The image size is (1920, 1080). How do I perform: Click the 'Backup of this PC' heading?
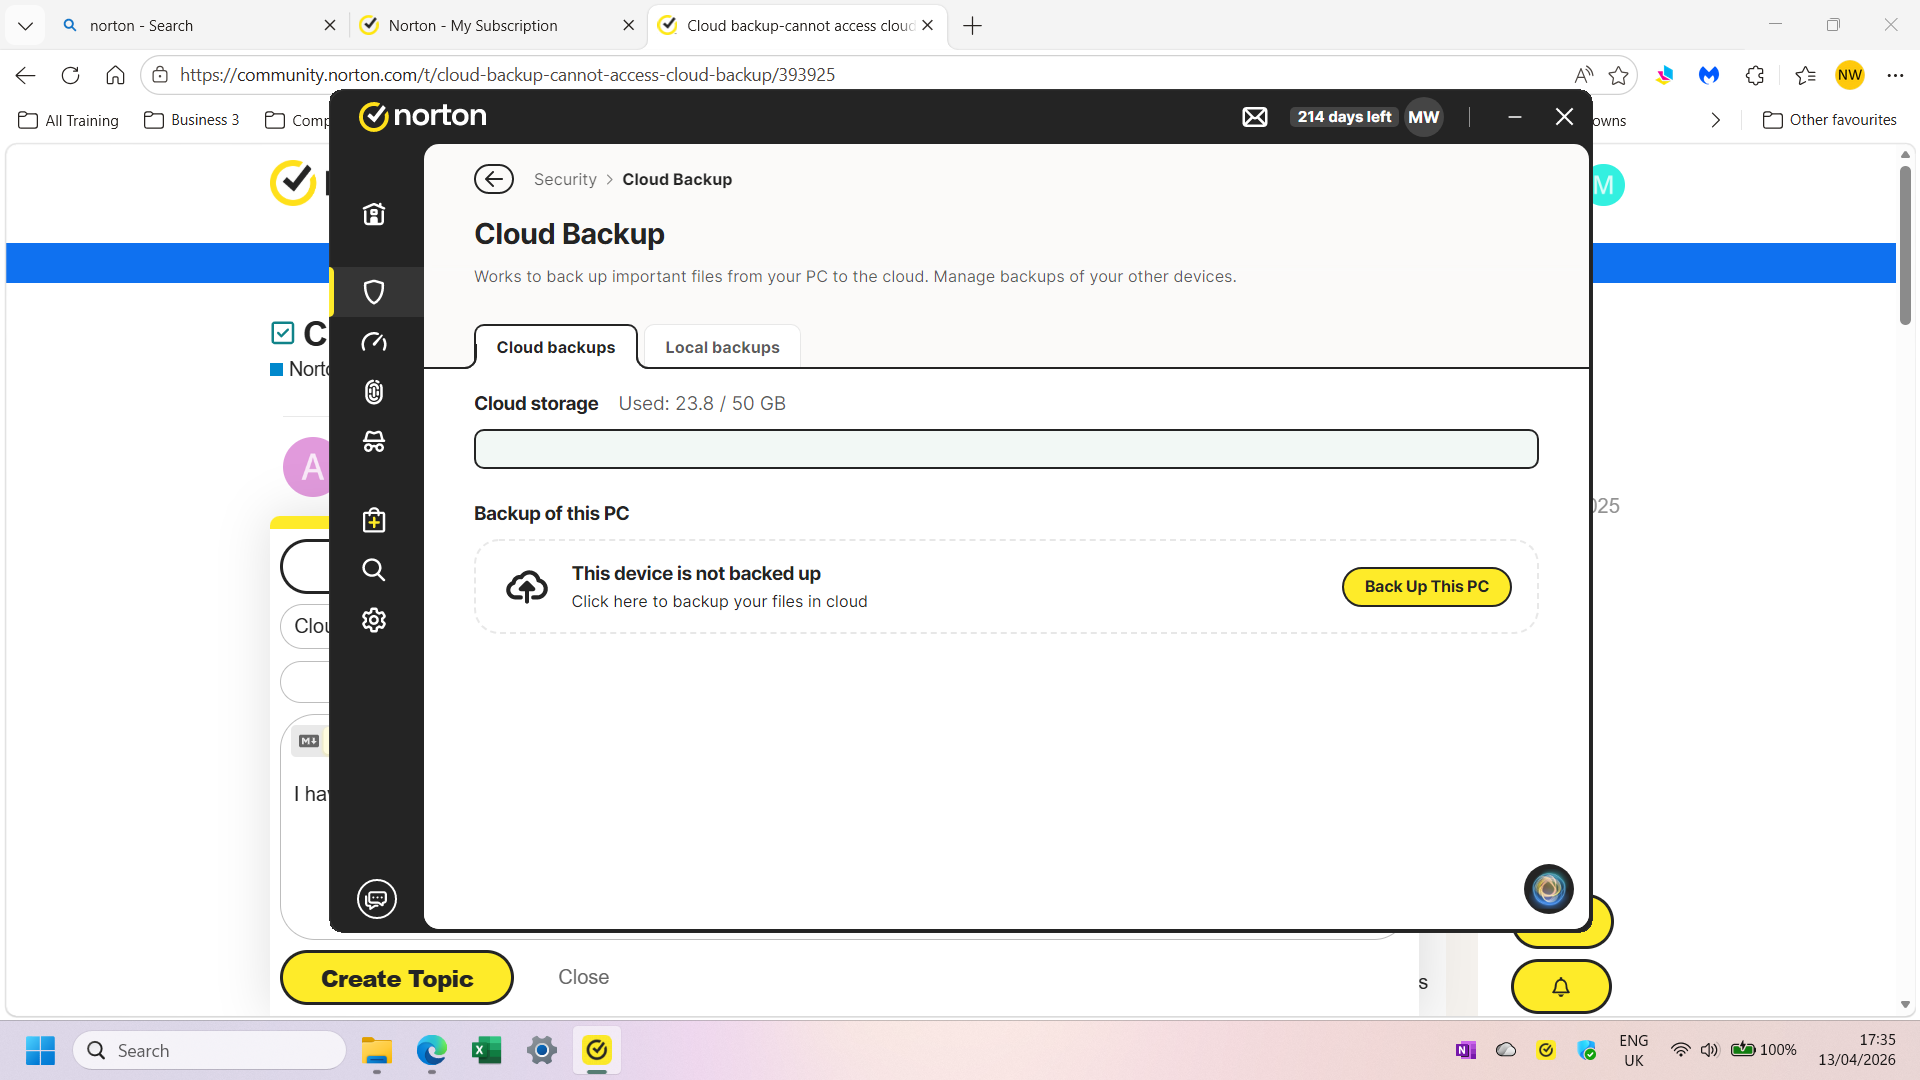coord(552,513)
